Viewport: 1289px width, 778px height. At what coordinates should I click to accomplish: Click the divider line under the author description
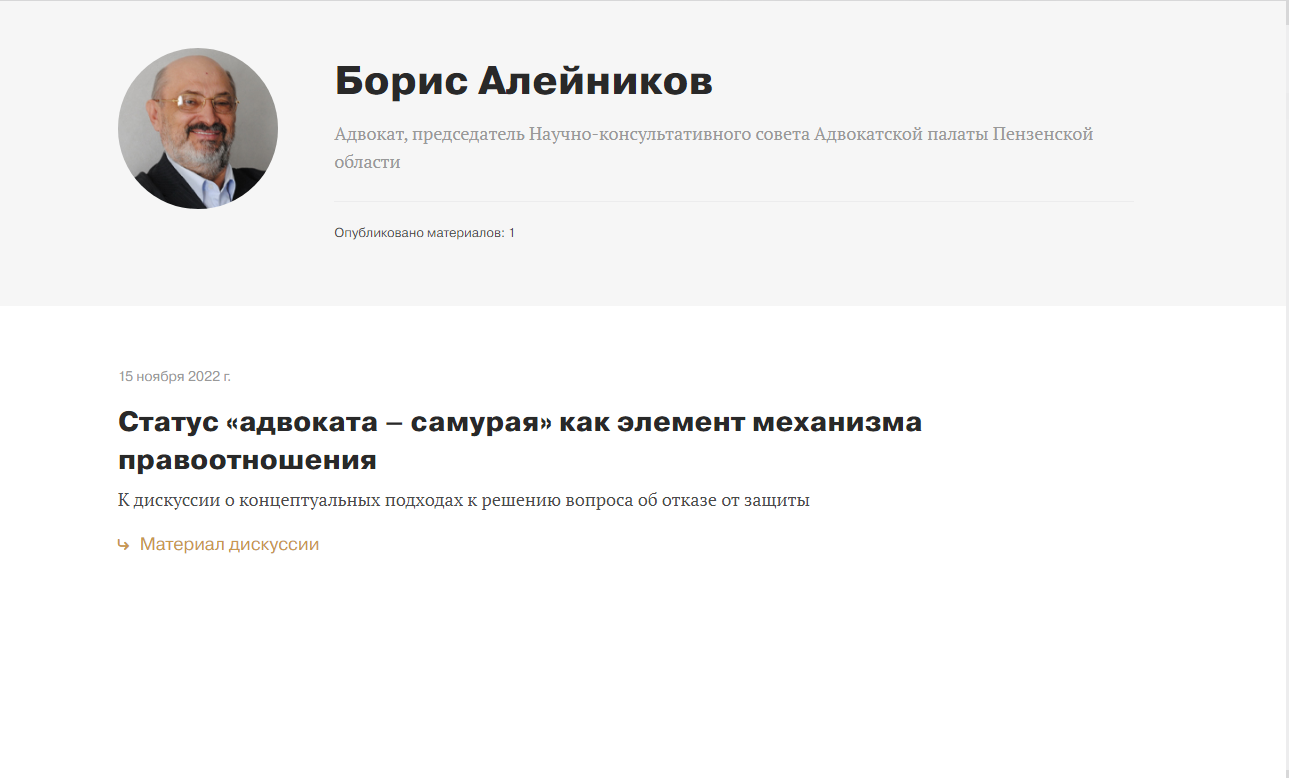click(733, 202)
